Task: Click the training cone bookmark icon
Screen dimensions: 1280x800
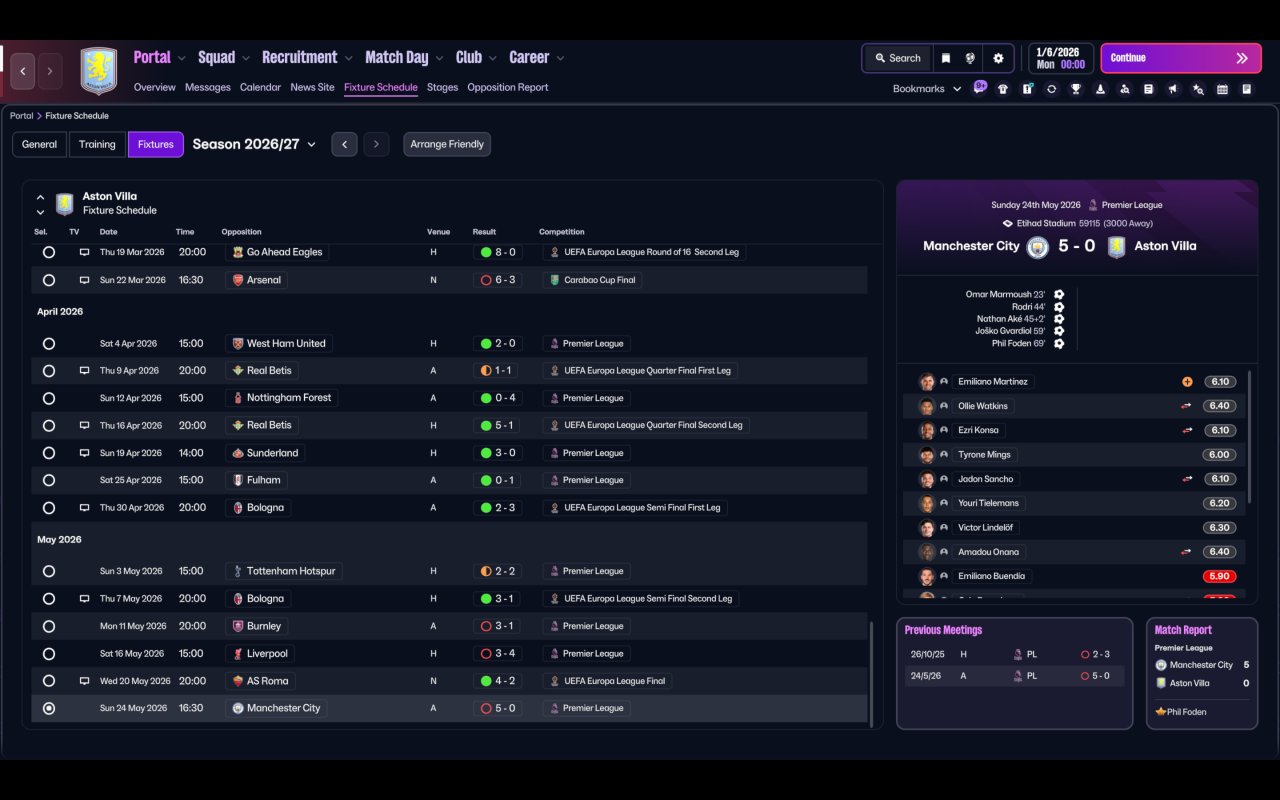Action: 1100,89
